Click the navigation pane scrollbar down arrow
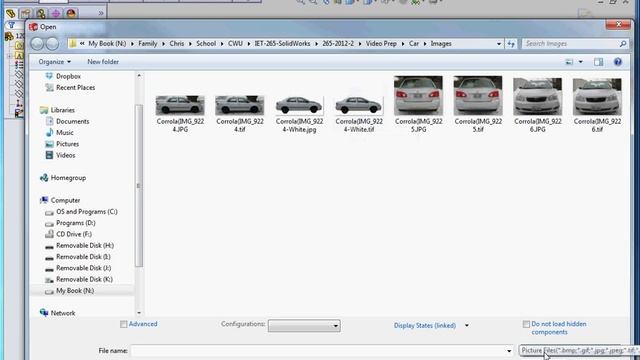The width and height of the screenshot is (640, 360). point(139,313)
